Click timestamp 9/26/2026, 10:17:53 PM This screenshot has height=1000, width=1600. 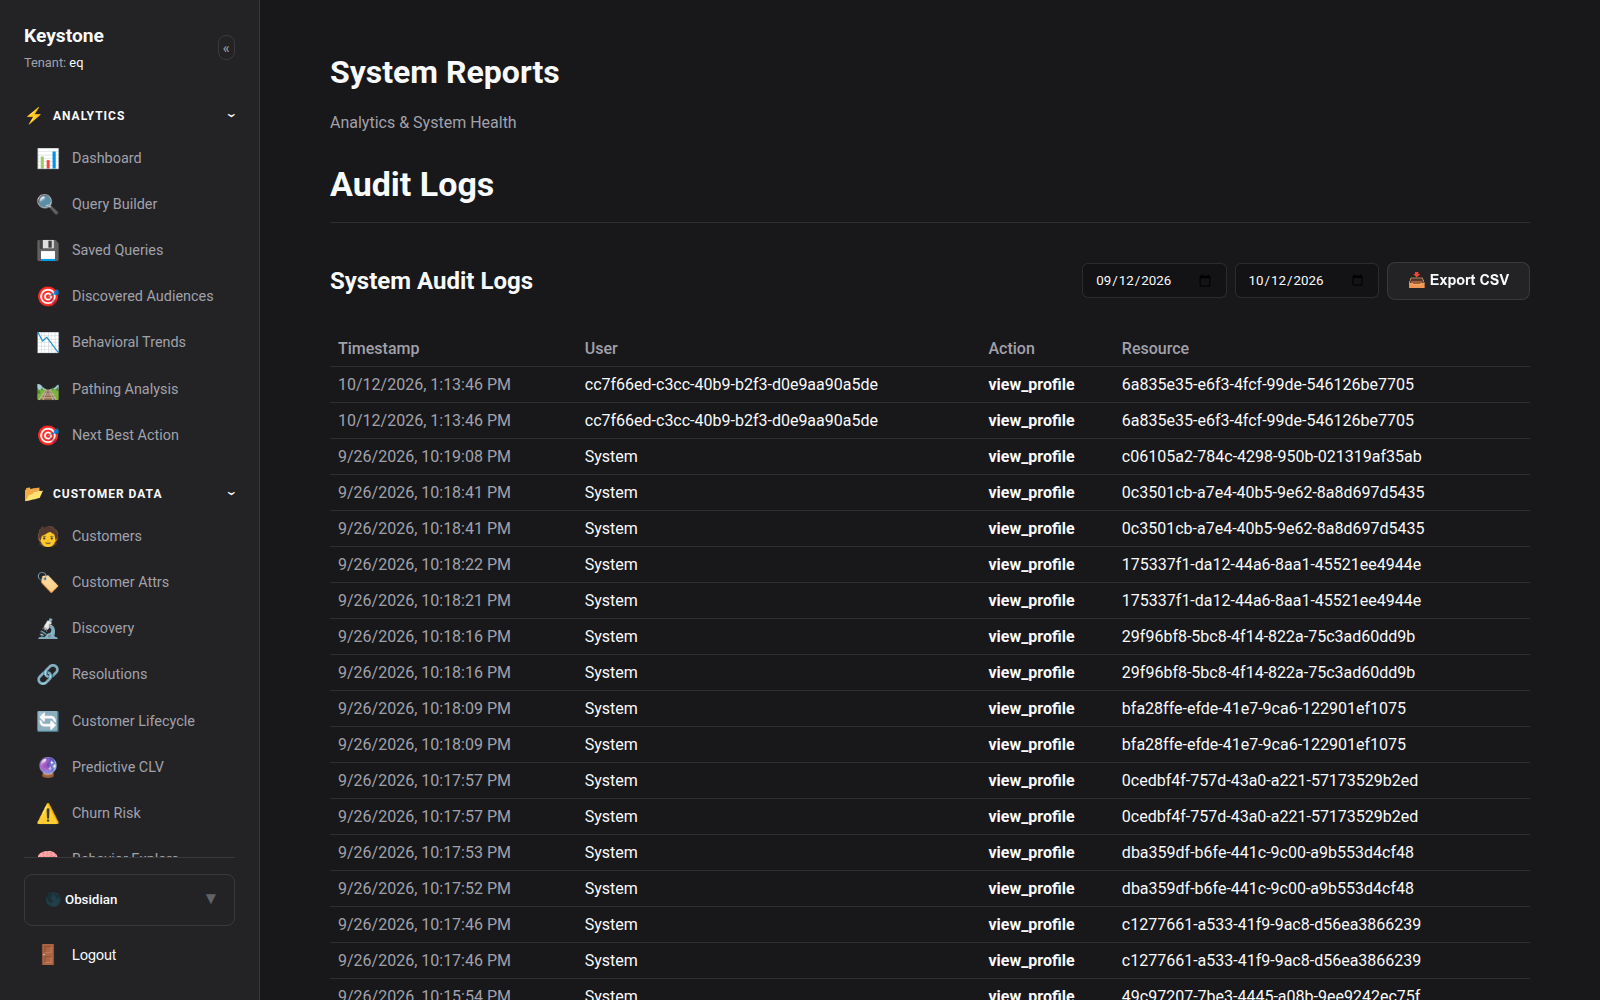pyautogui.click(x=424, y=852)
